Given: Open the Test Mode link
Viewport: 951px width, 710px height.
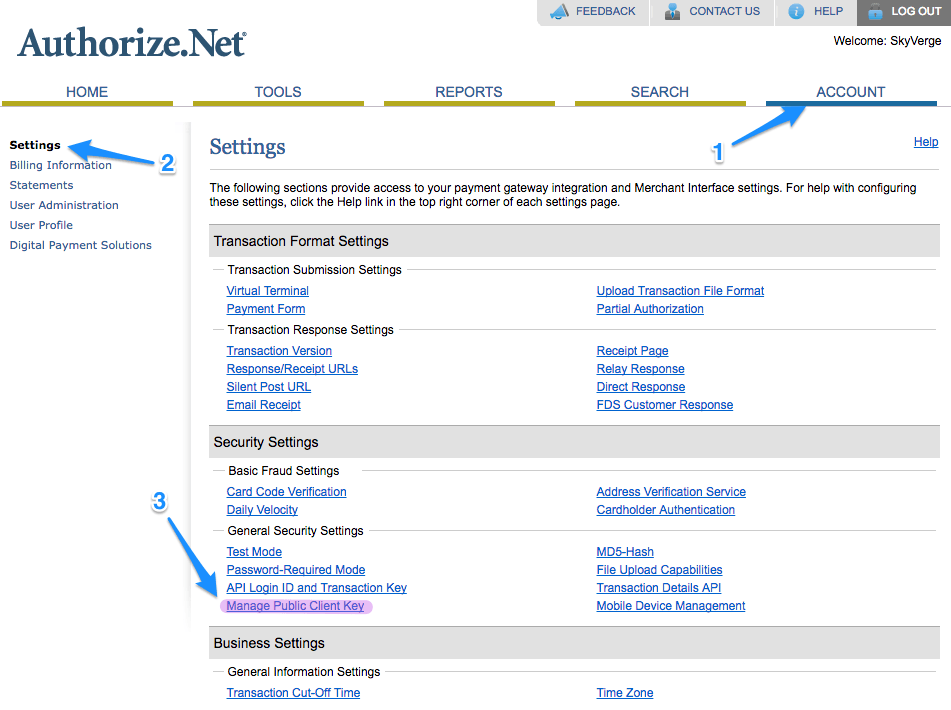Looking at the screenshot, I should click(x=254, y=552).
